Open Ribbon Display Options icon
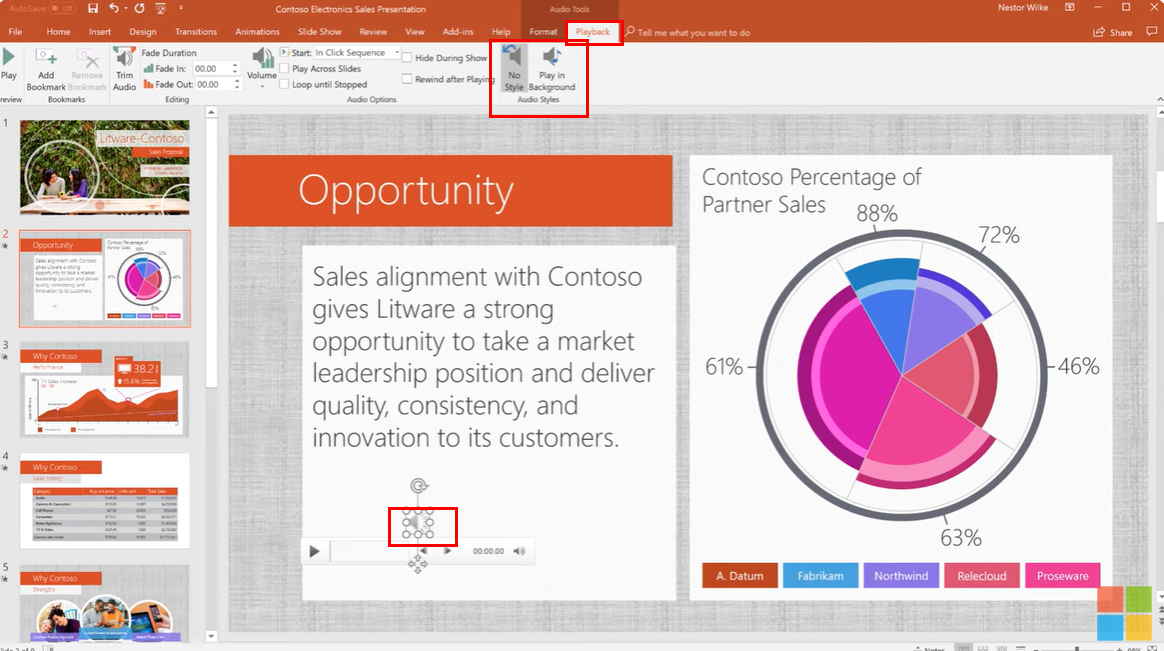 (1070, 7)
